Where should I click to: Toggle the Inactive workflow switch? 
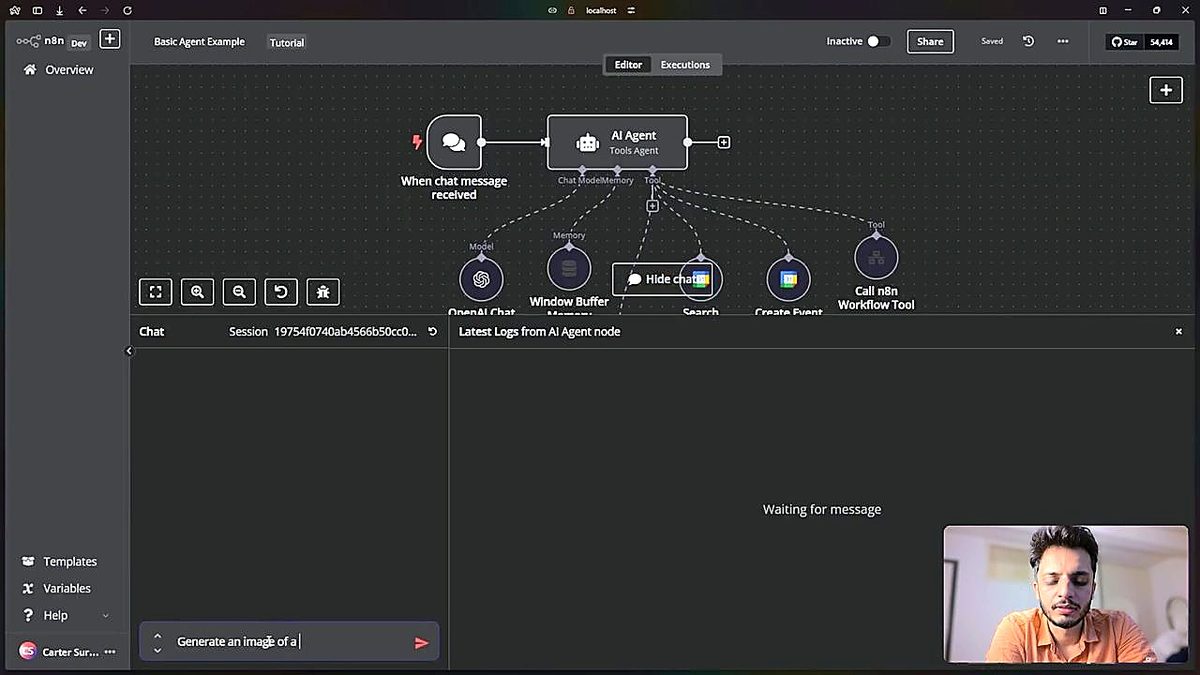[x=878, y=41]
